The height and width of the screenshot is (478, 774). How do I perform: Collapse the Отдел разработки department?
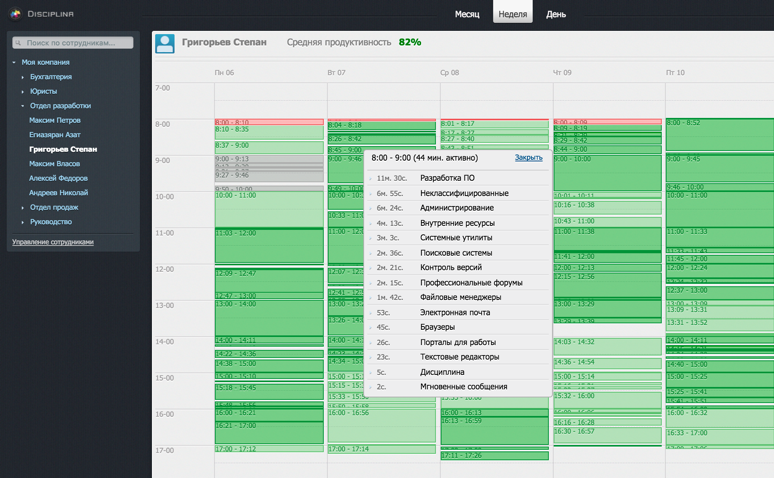(23, 106)
